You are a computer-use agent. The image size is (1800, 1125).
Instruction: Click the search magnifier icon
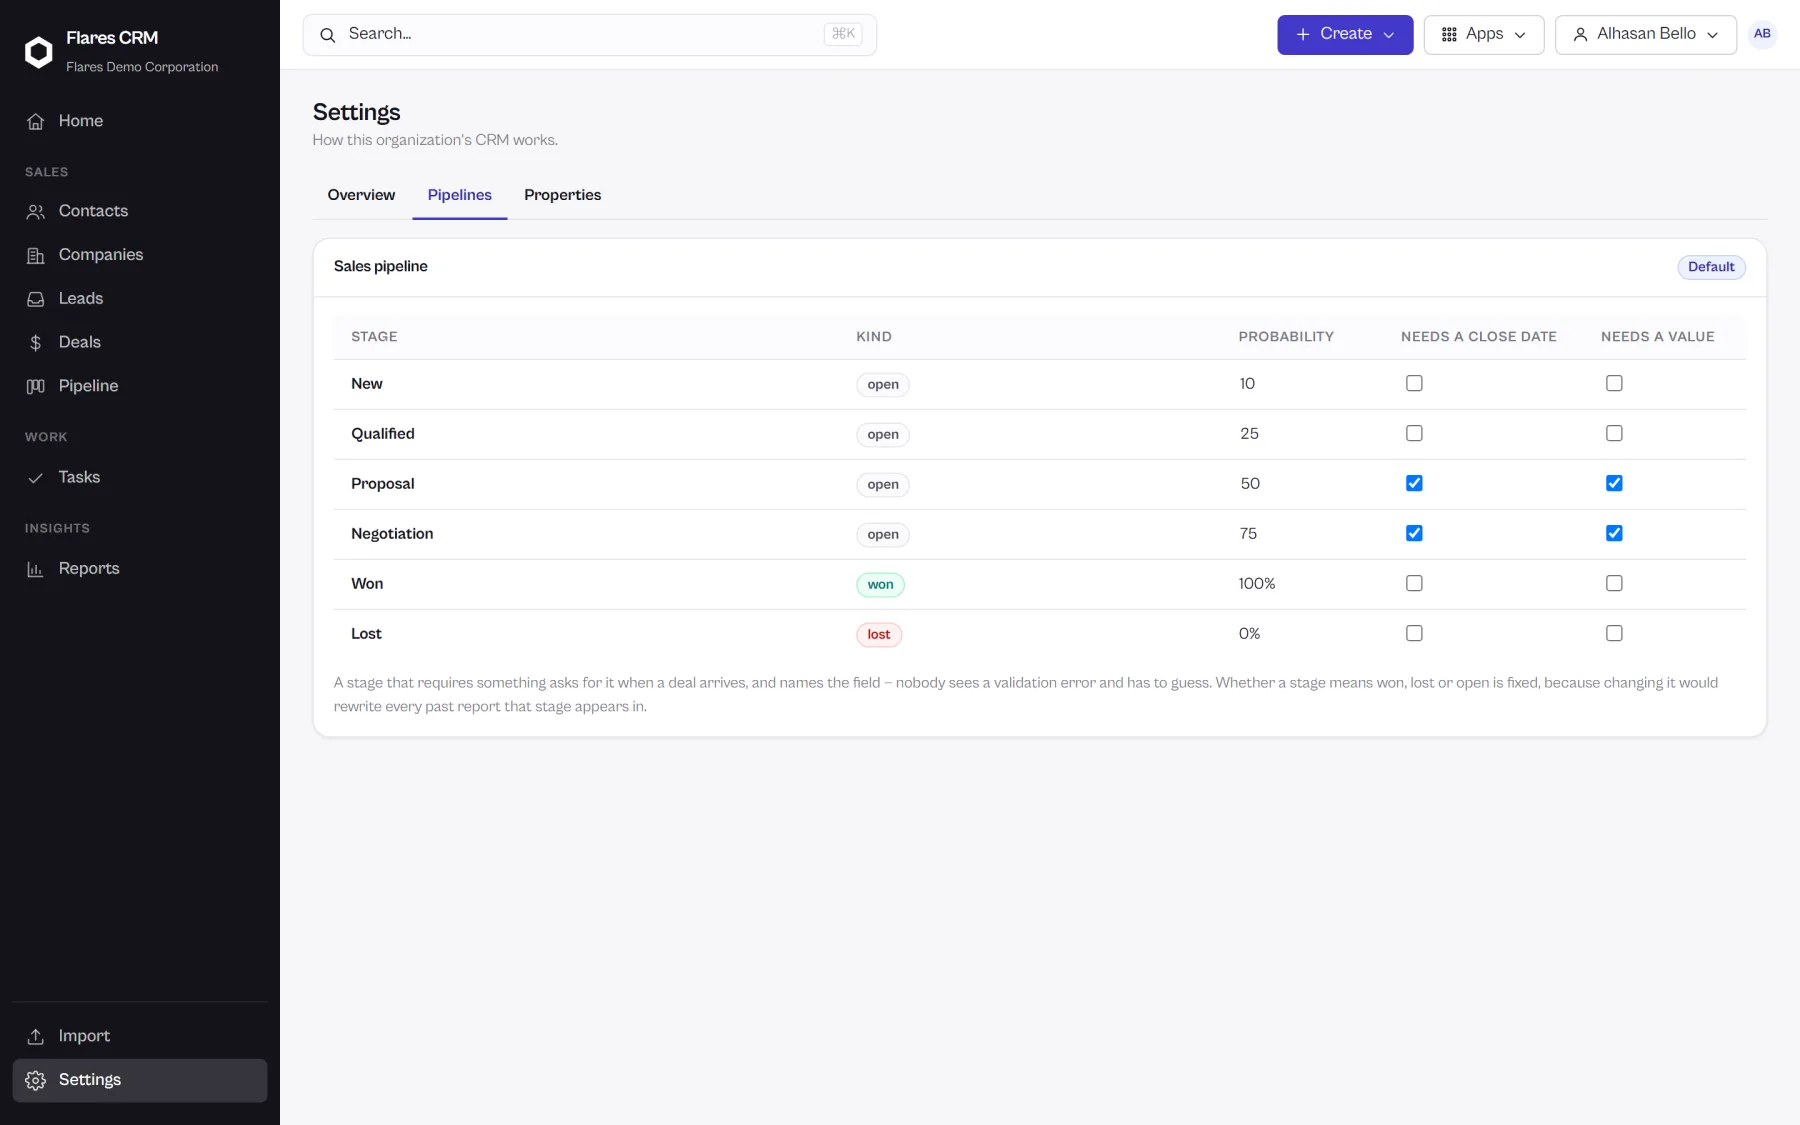(327, 35)
